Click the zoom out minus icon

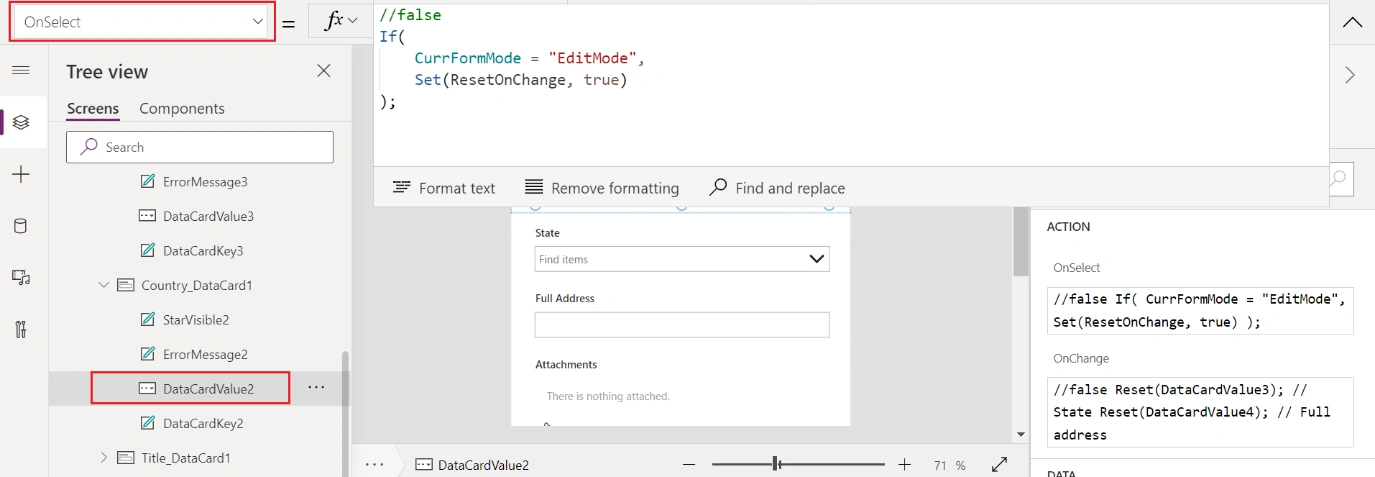point(689,465)
